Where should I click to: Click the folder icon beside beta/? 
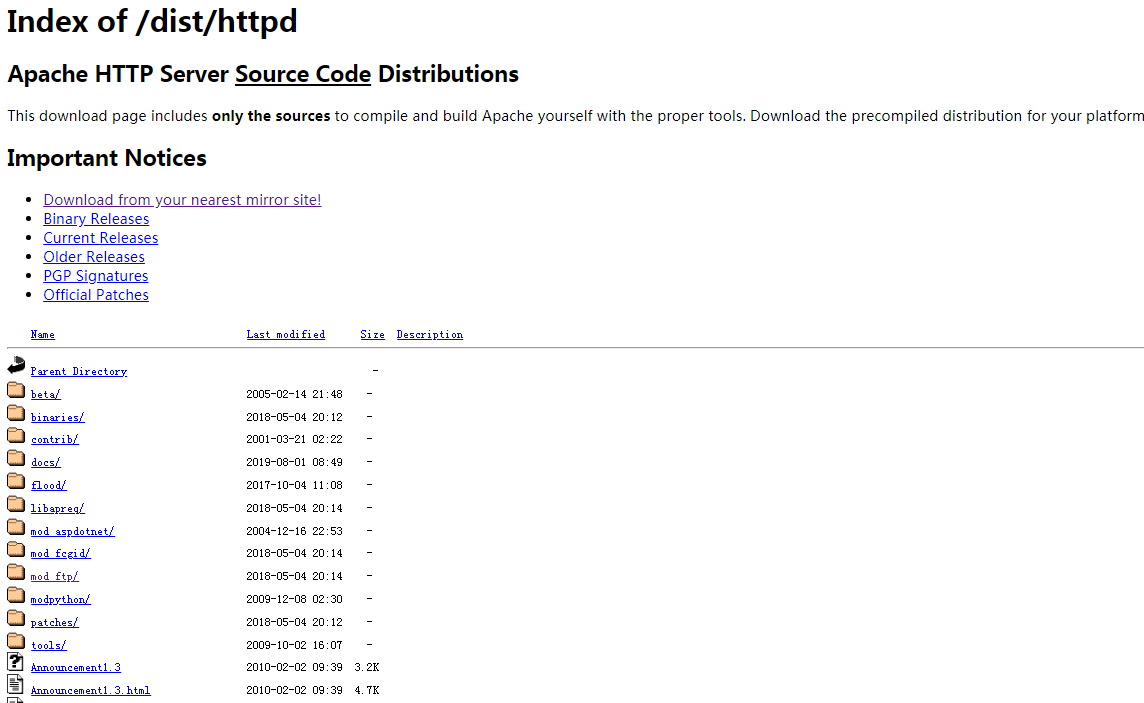[x=16, y=389]
